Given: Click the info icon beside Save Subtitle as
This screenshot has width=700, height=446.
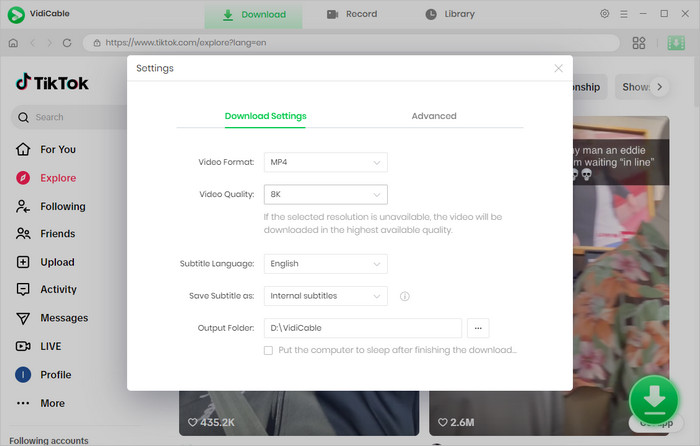Looking at the screenshot, I should pyautogui.click(x=404, y=296).
